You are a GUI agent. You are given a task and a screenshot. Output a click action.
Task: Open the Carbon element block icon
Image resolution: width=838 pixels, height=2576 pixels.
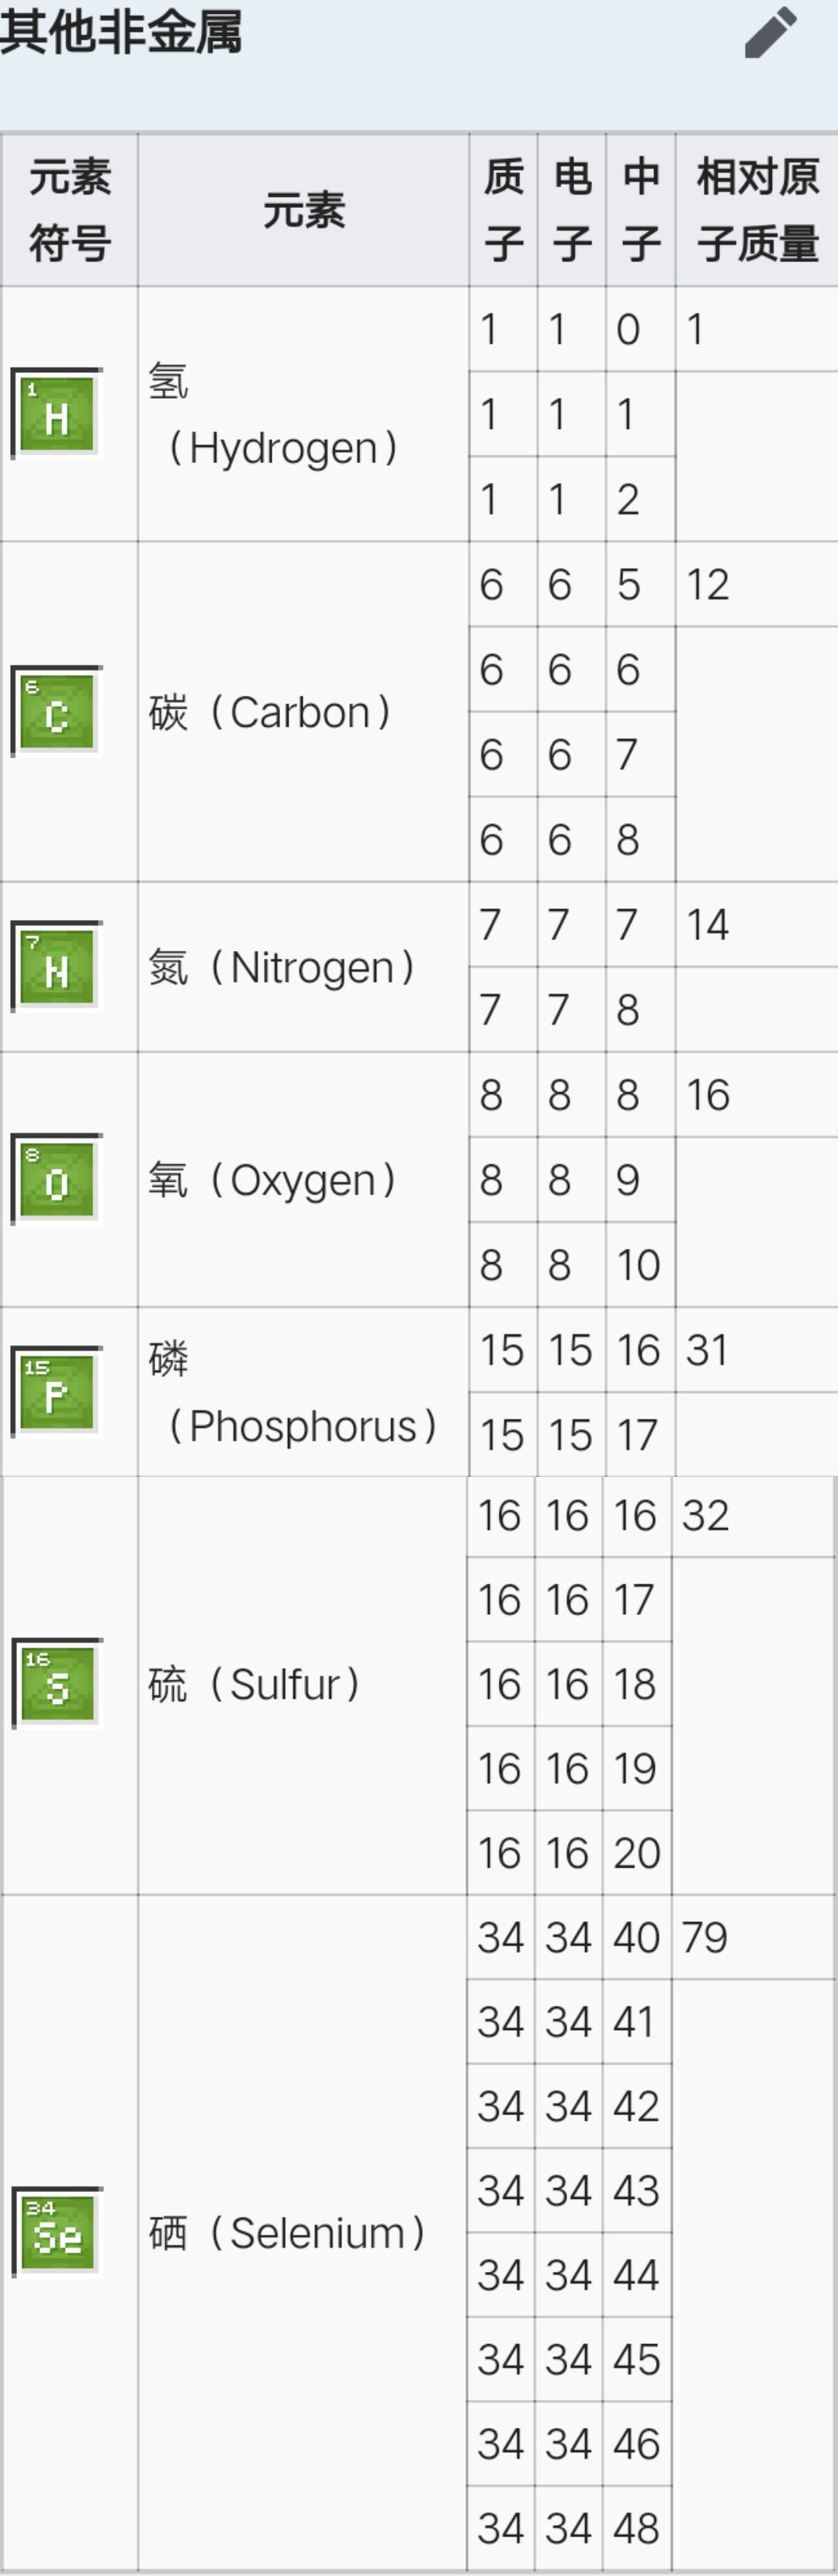click(x=56, y=711)
